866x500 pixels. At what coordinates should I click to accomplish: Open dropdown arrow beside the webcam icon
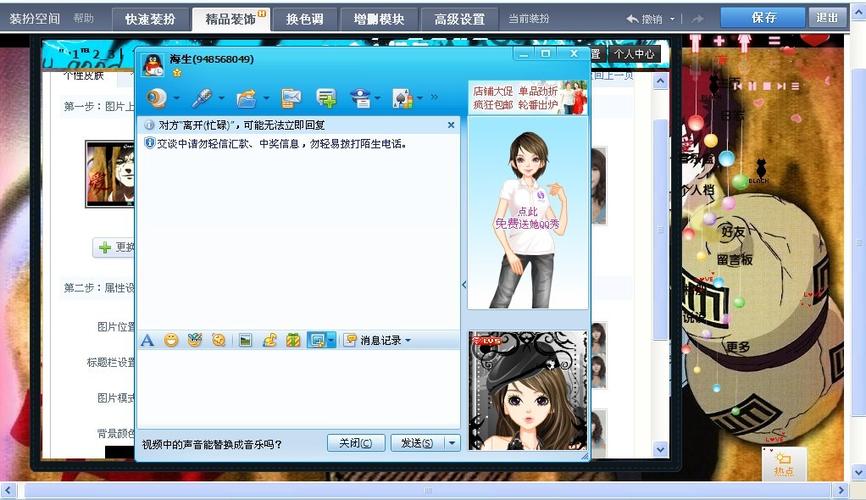pos(176,98)
